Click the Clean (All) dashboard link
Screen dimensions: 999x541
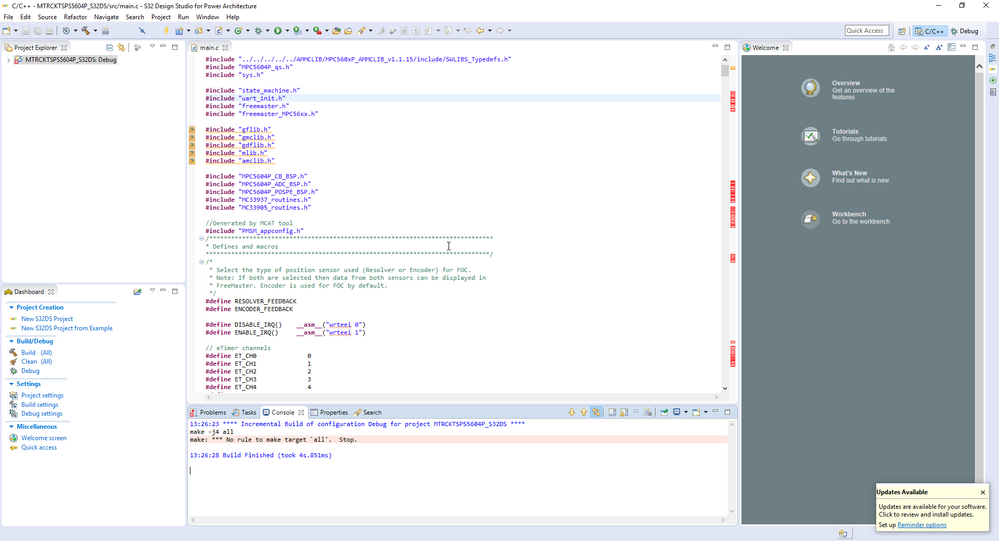pyautogui.click(x=36, y=361)
